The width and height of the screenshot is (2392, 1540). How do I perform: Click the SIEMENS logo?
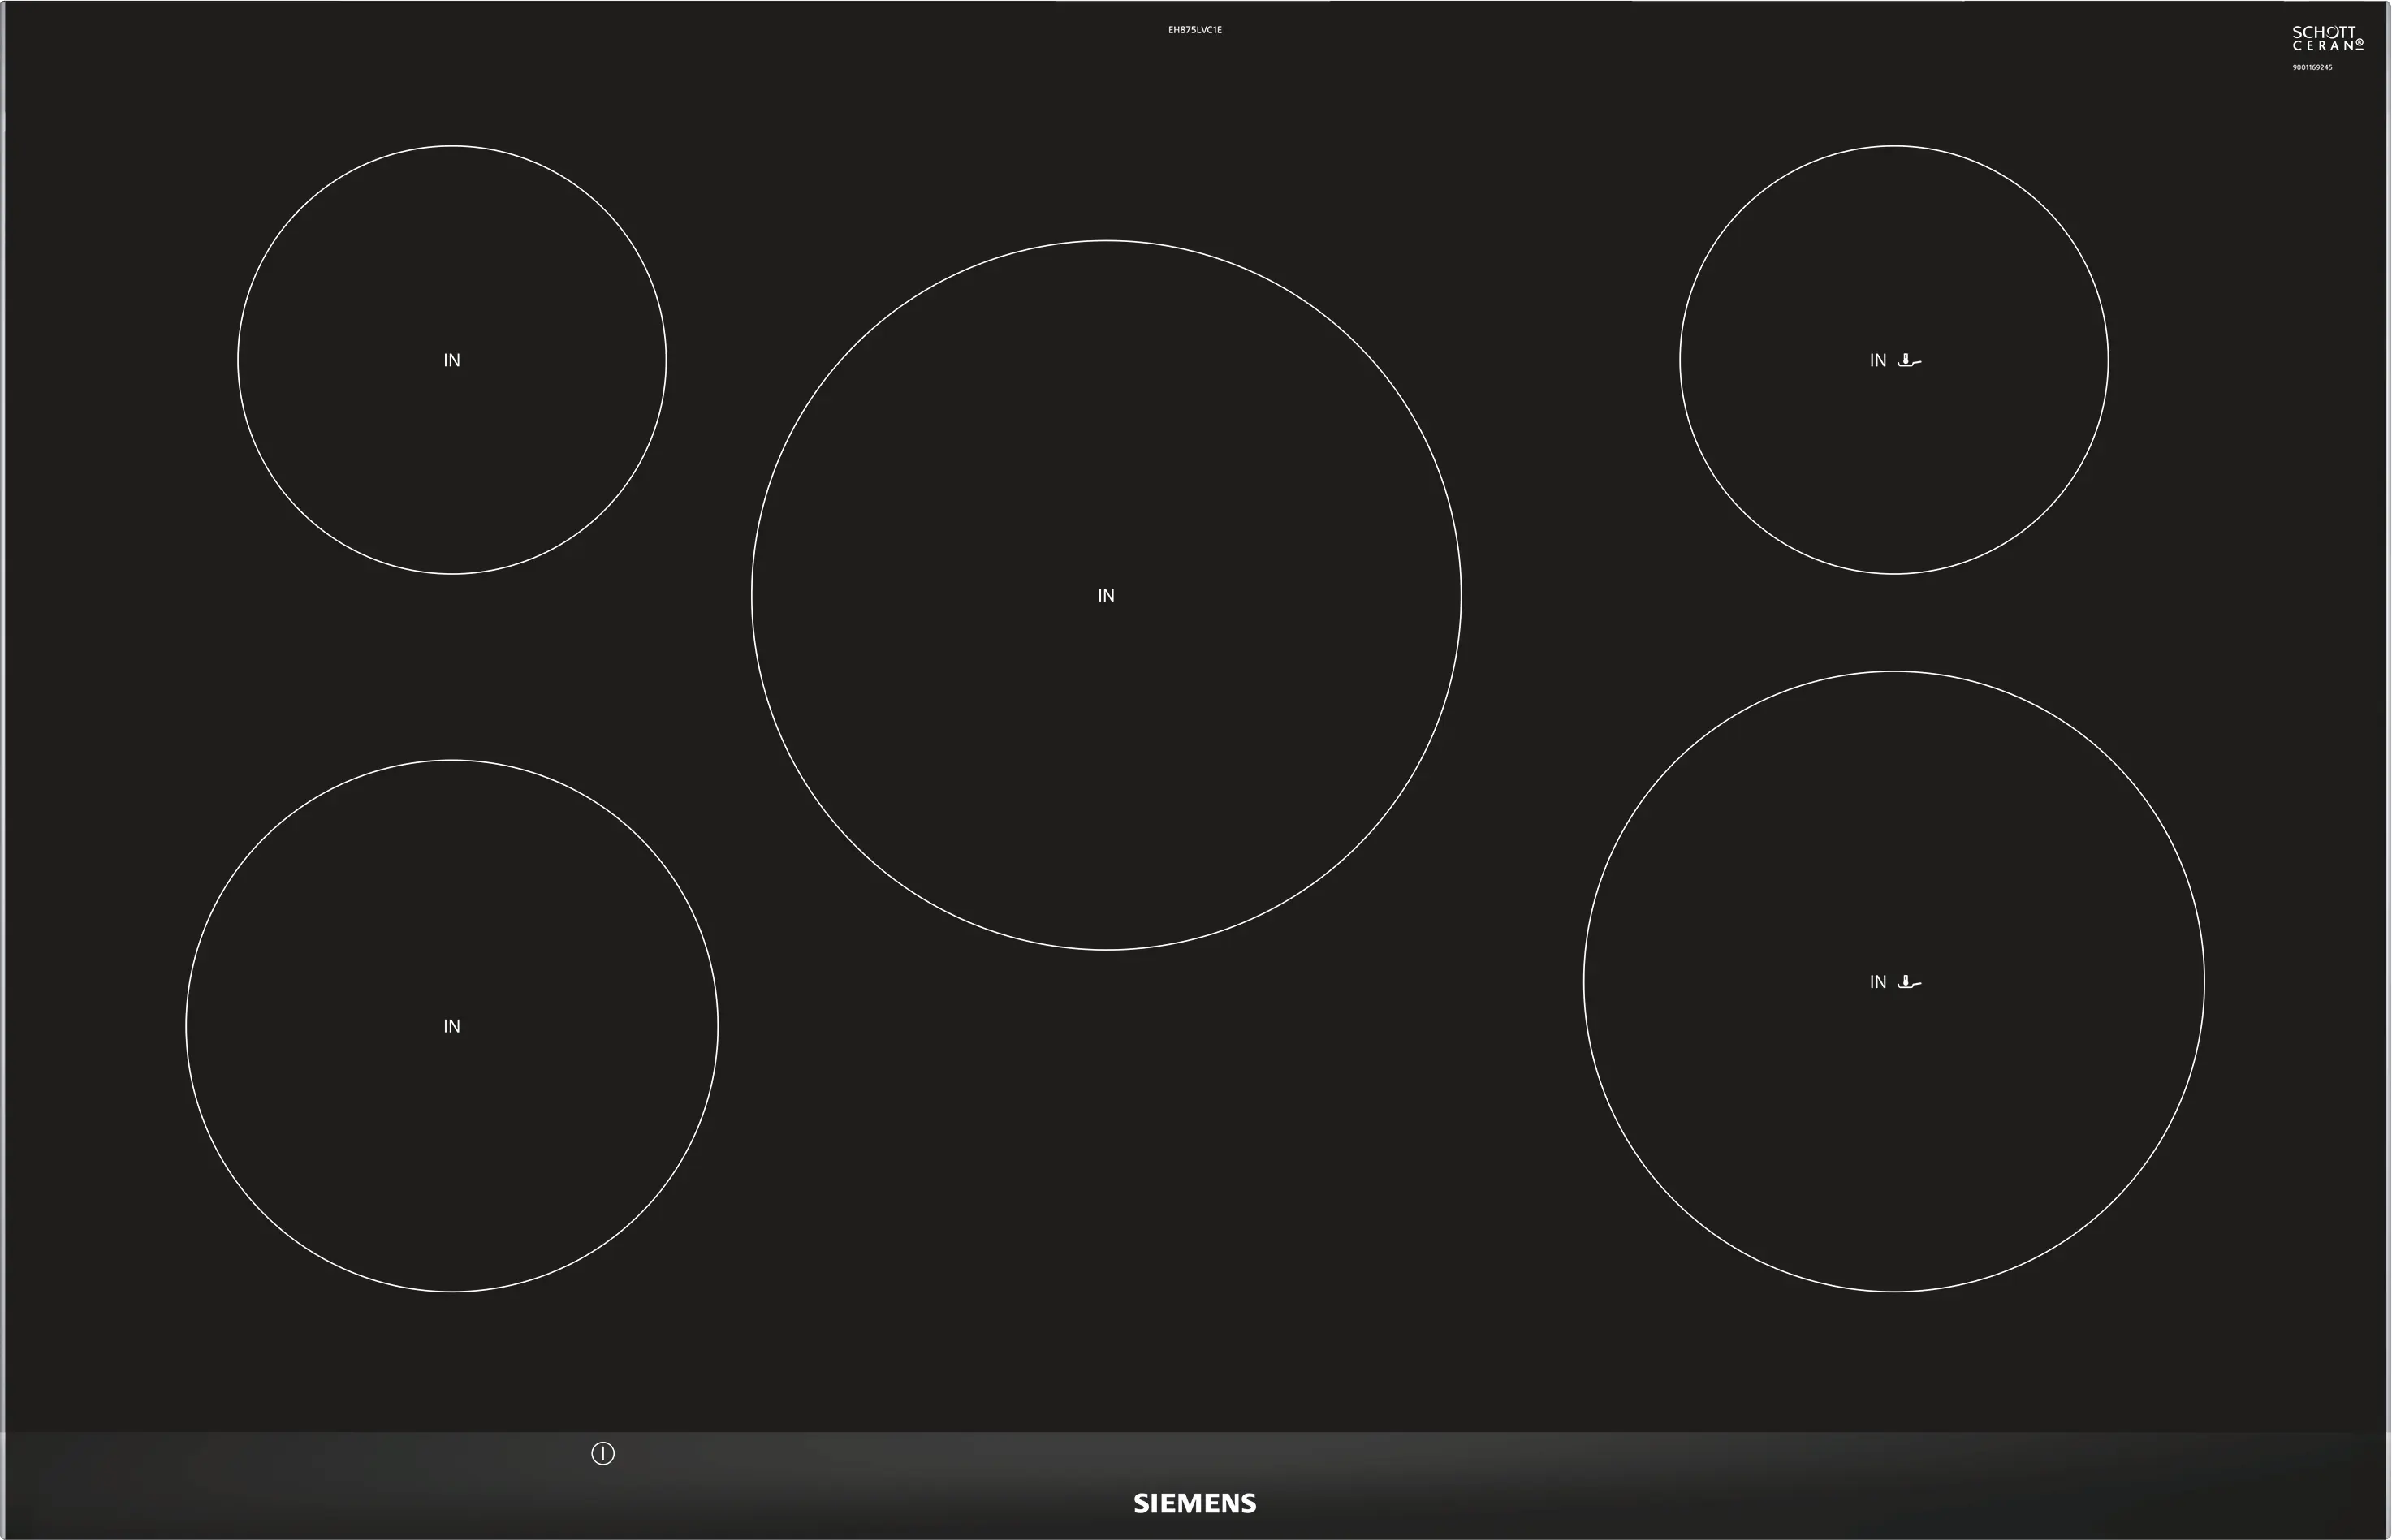click(x=1194, y=1503)
